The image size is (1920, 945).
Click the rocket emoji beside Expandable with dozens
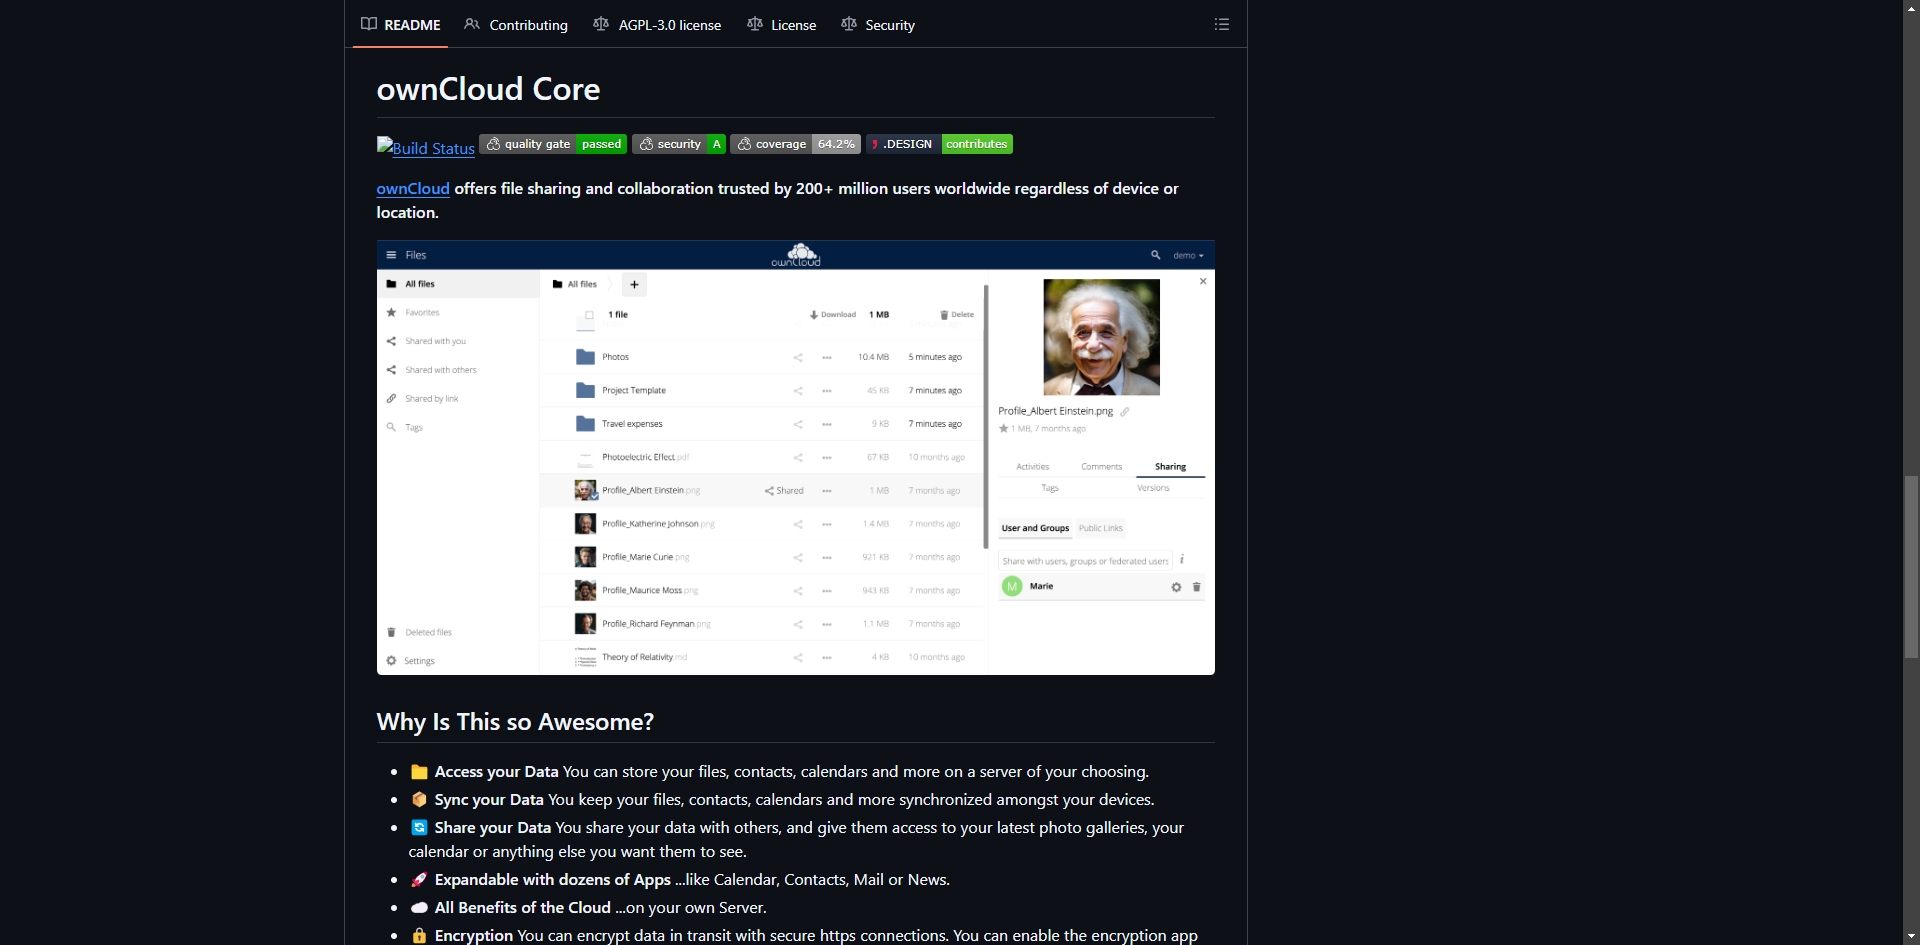pyautogui.click(x=419, y=880)
